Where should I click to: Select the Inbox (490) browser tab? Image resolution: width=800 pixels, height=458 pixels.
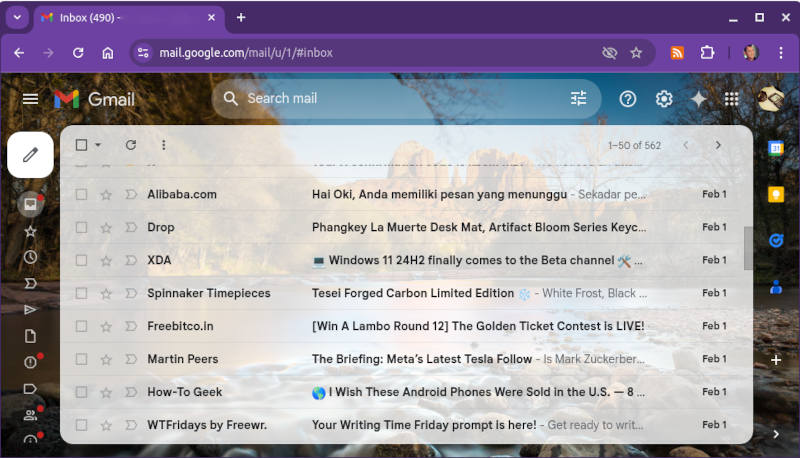tap(130, 18)
